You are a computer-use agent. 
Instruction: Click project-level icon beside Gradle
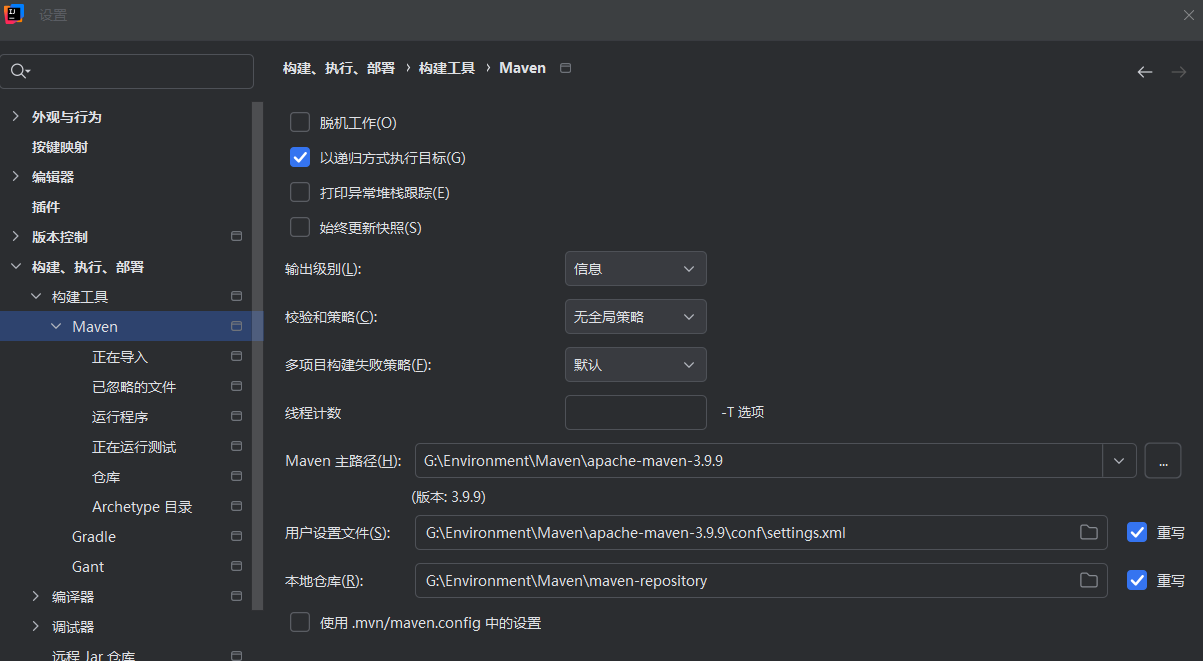[237, 537]
